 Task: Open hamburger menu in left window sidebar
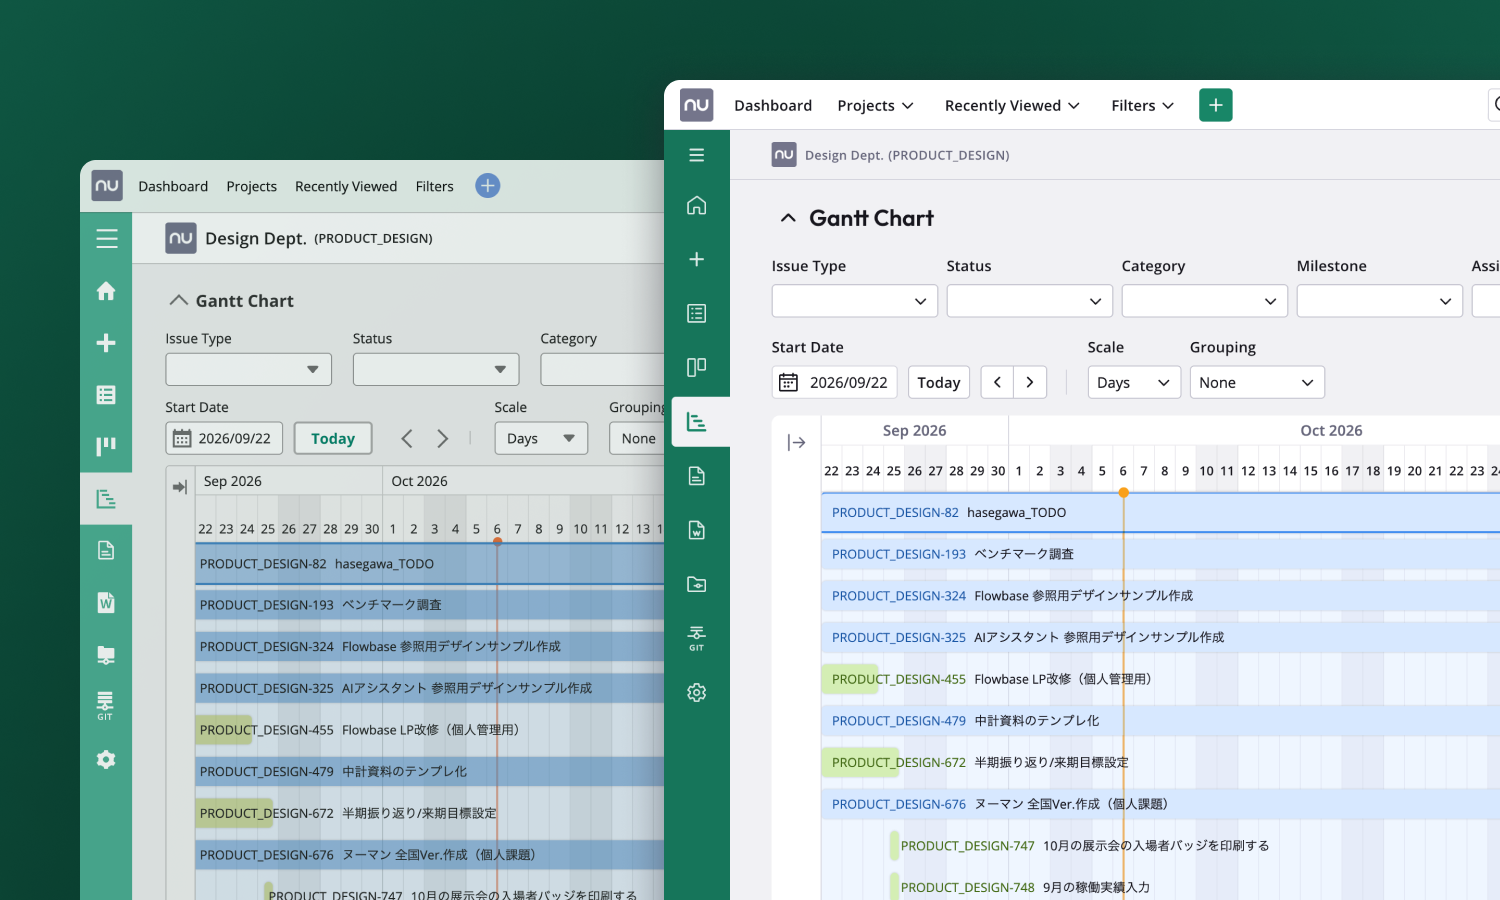coord(107,238)
